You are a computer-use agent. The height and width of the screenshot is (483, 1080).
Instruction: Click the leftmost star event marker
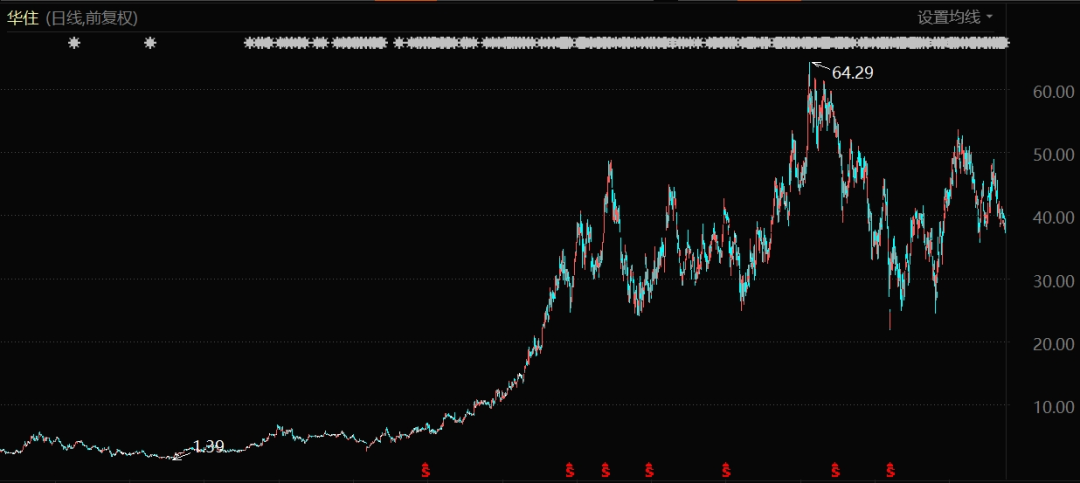coord(73,43)
